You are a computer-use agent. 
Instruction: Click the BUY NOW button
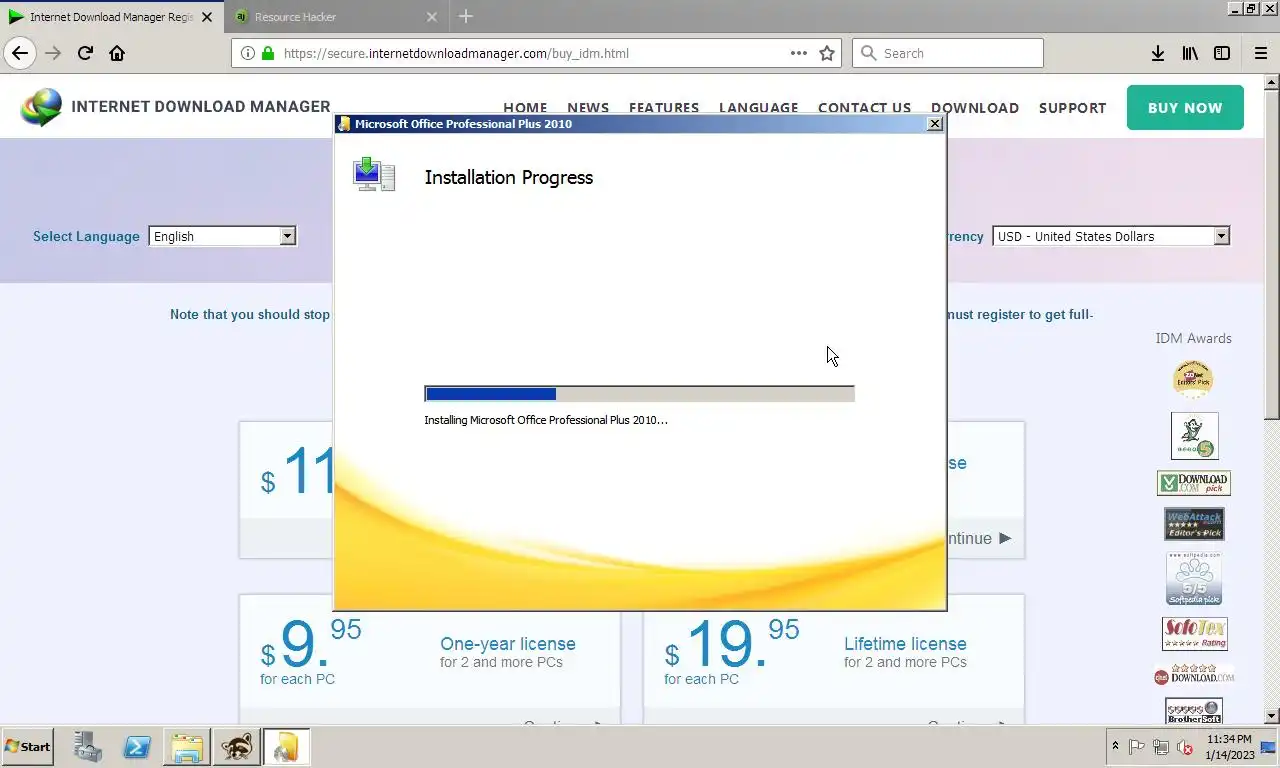[x=1185, y=107]
